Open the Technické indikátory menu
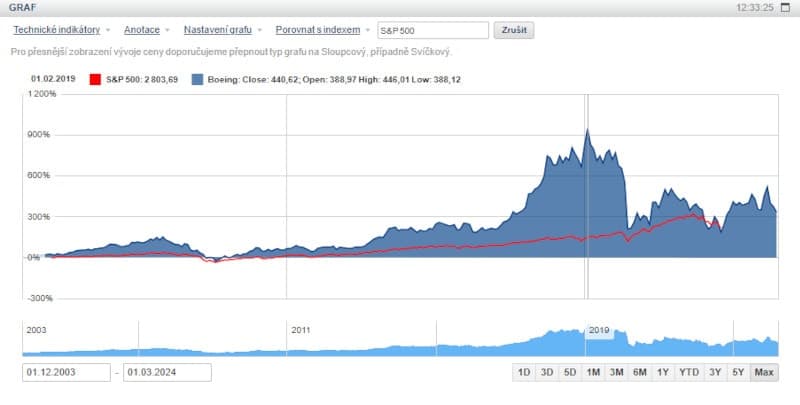Screen dimensions: 800x405 (x=57, y=30)
